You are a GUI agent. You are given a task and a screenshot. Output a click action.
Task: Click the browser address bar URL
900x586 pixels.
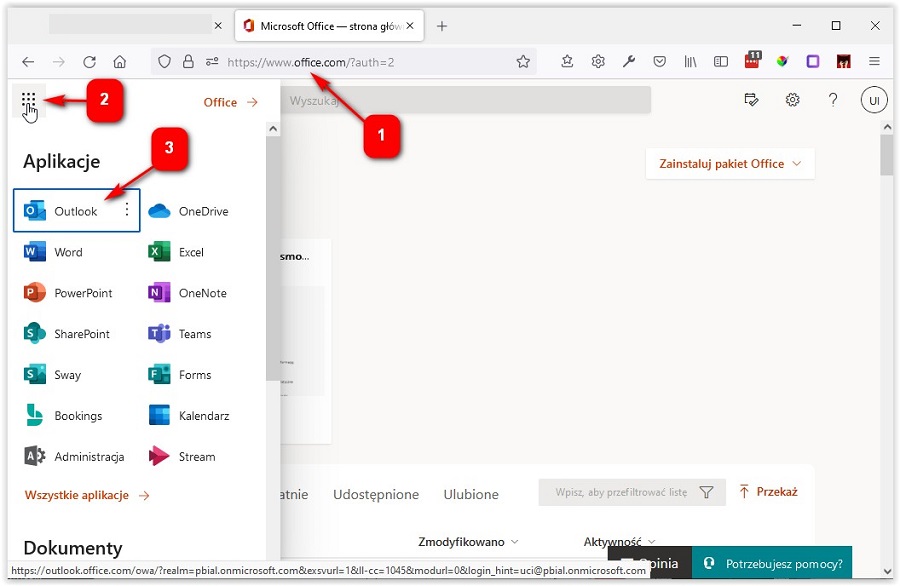pyautogui.click(x=311, y=62)
